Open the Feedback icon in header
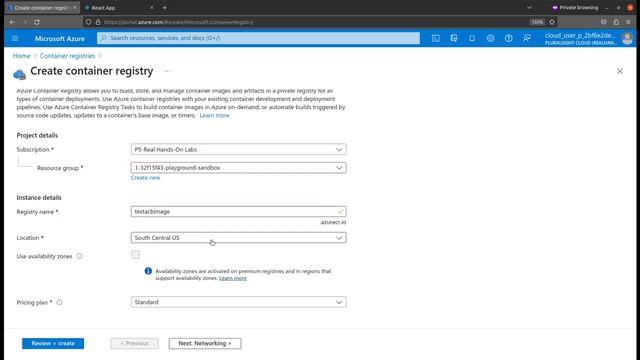Image resolution: width=640 pixels, height=360 pixels. pyautogui.click(x=527, y=38)
